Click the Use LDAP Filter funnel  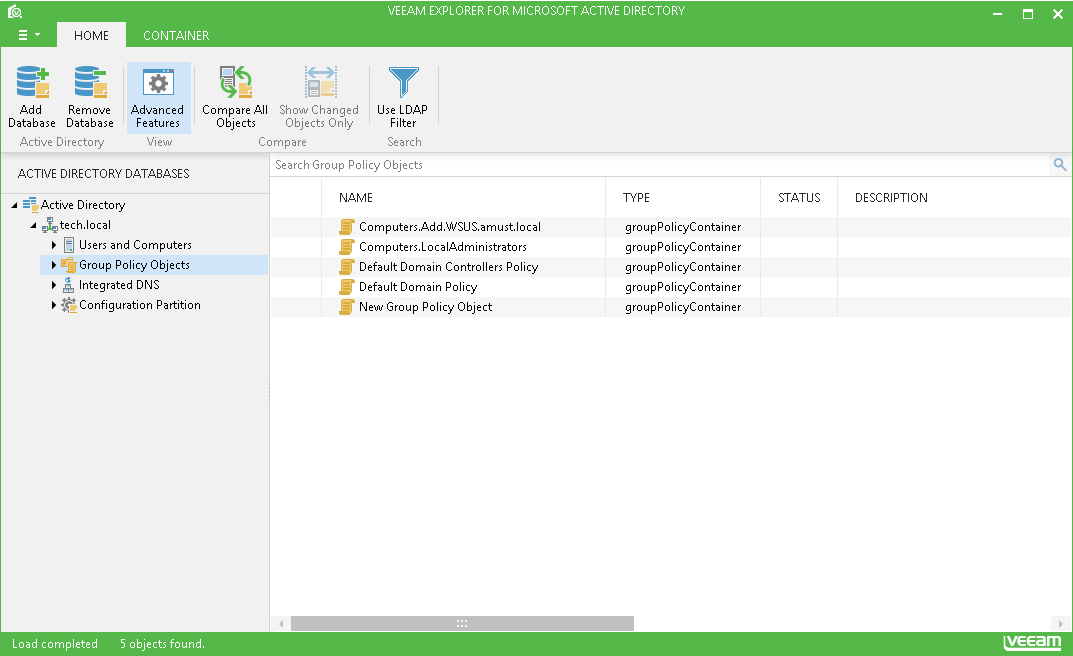pos(403,82)
